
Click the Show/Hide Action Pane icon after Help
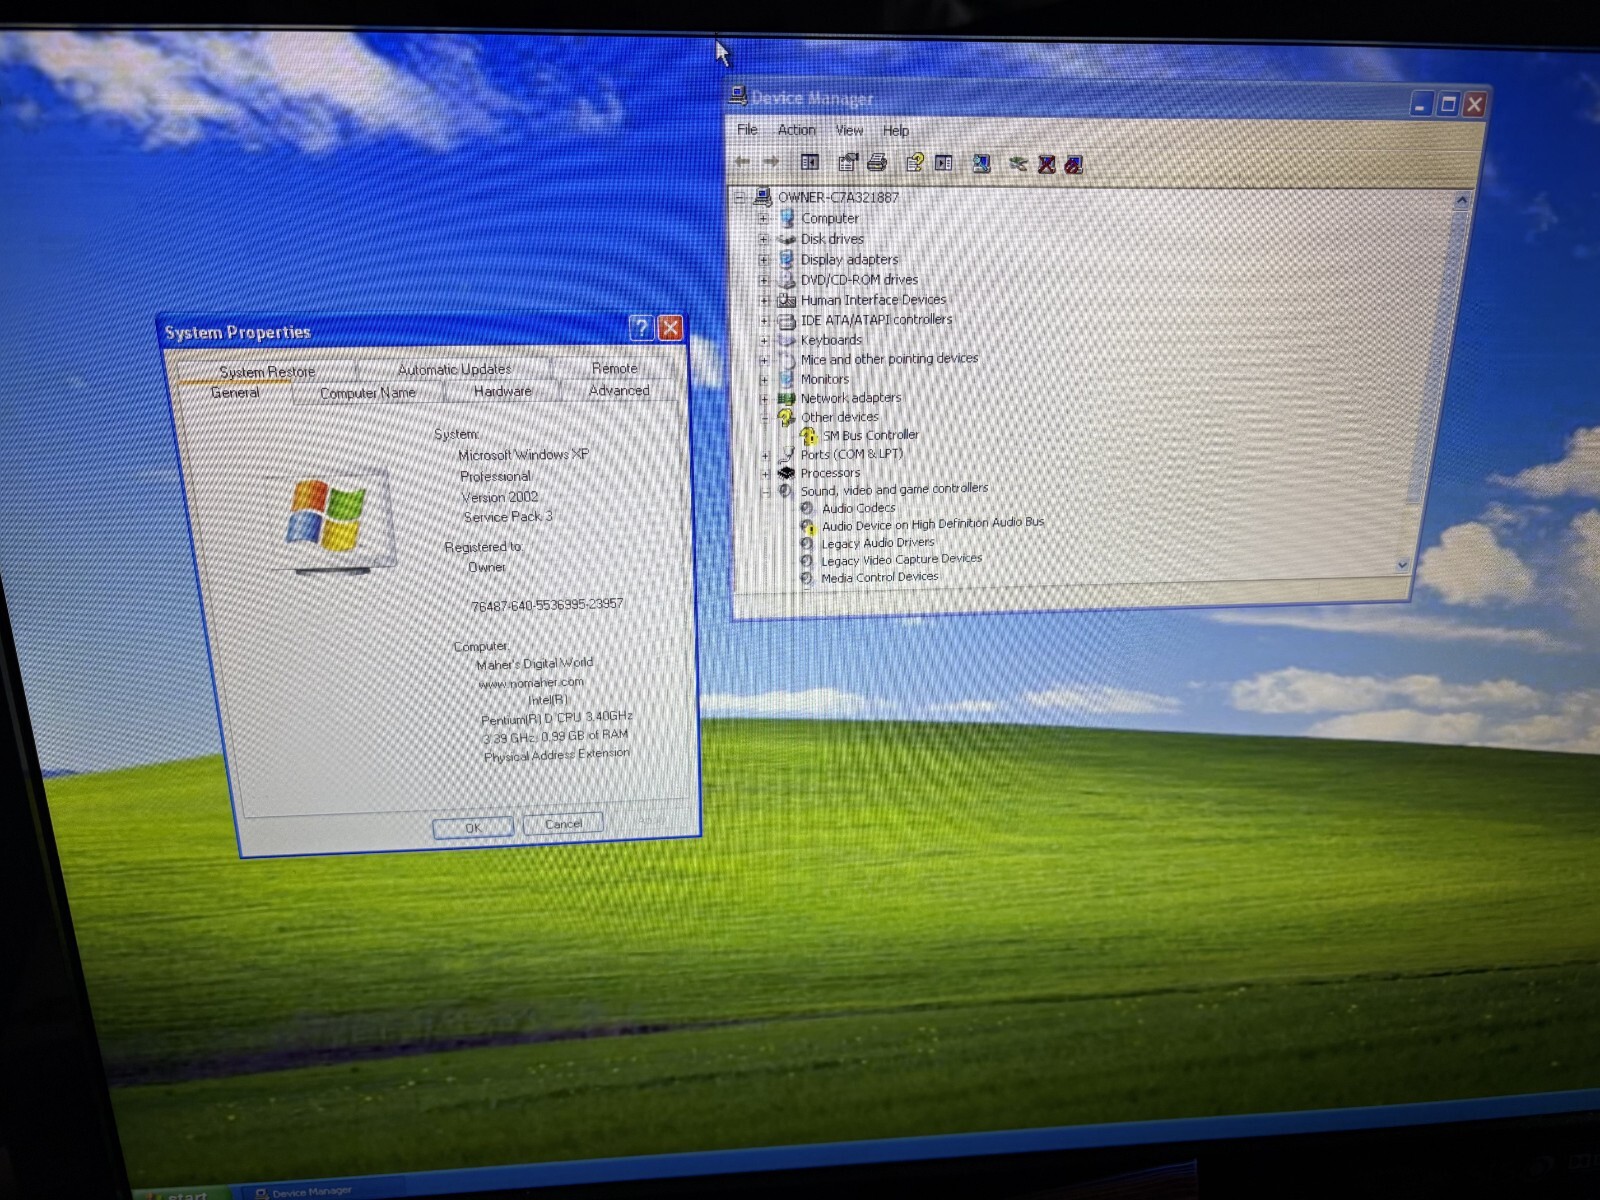click(x=943, y=163)
